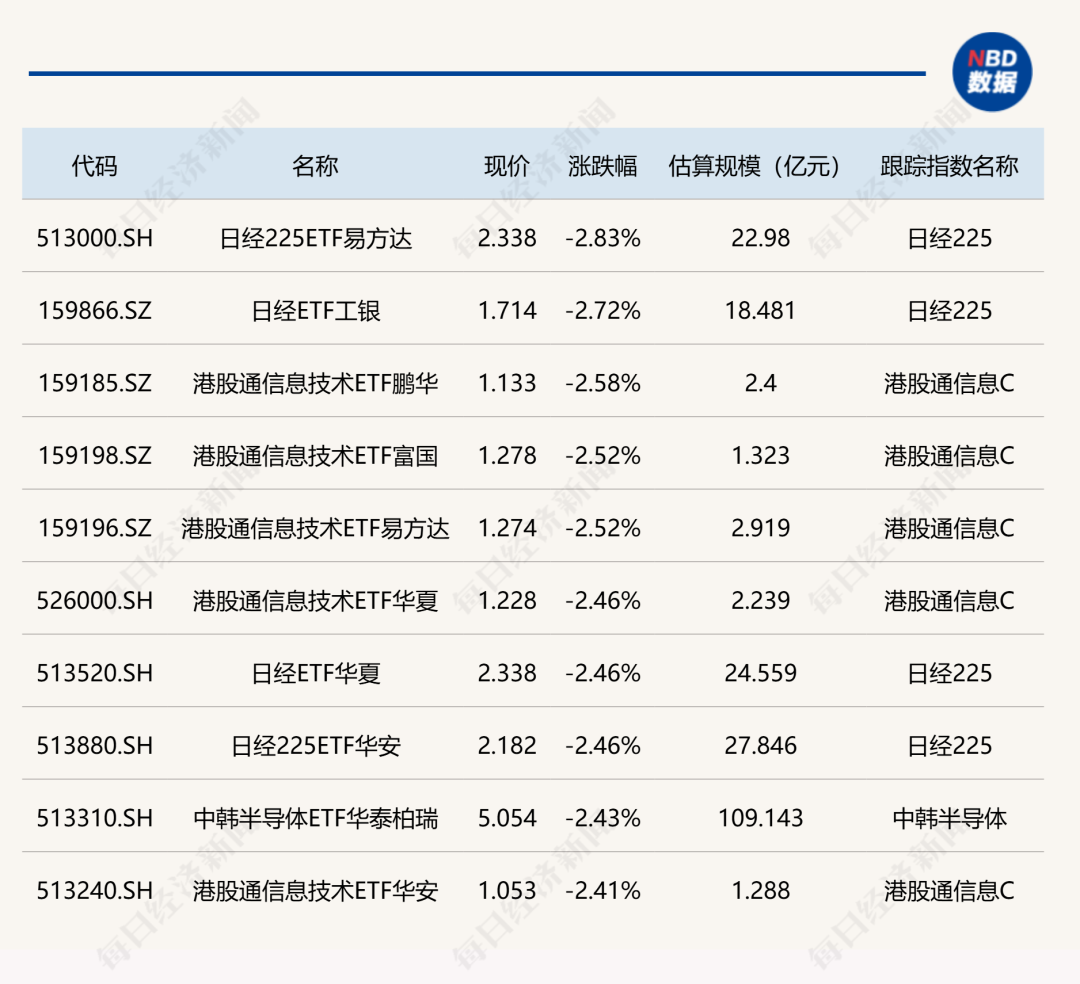The width and height of the screenshot is (1080, 984).
Task: Select code 513240.SH
Action: click(x=94, y=890)
